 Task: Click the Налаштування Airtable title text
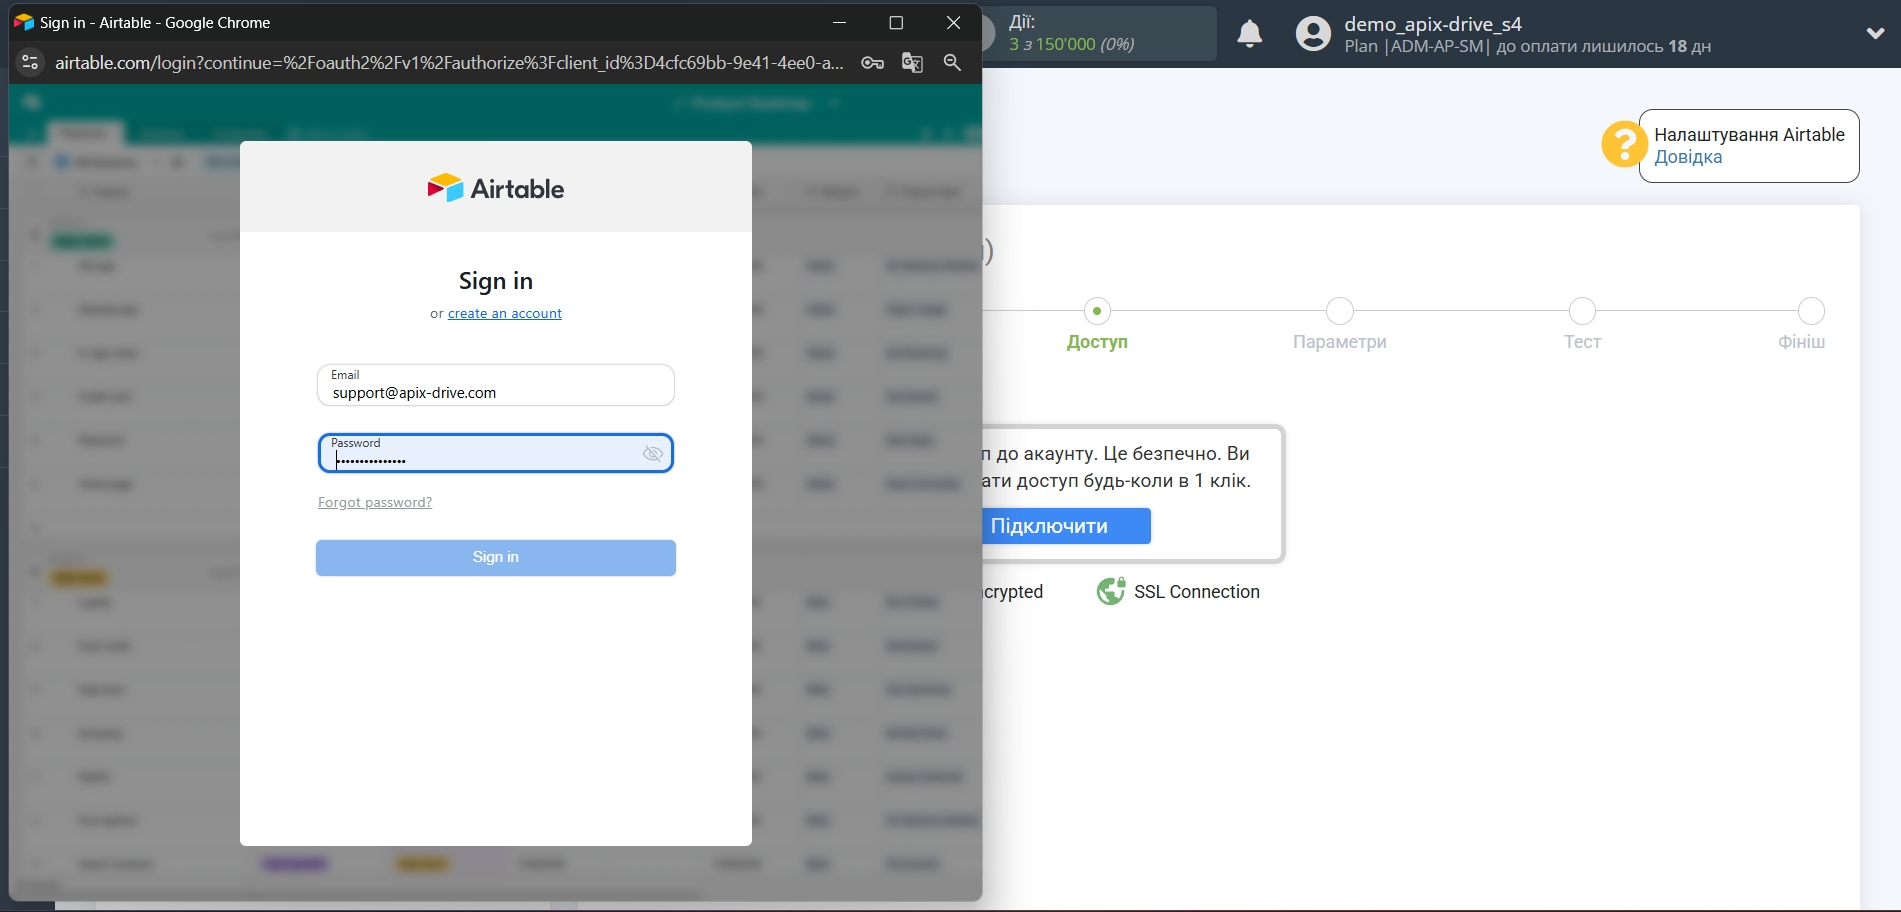(x=1749, y=135)
